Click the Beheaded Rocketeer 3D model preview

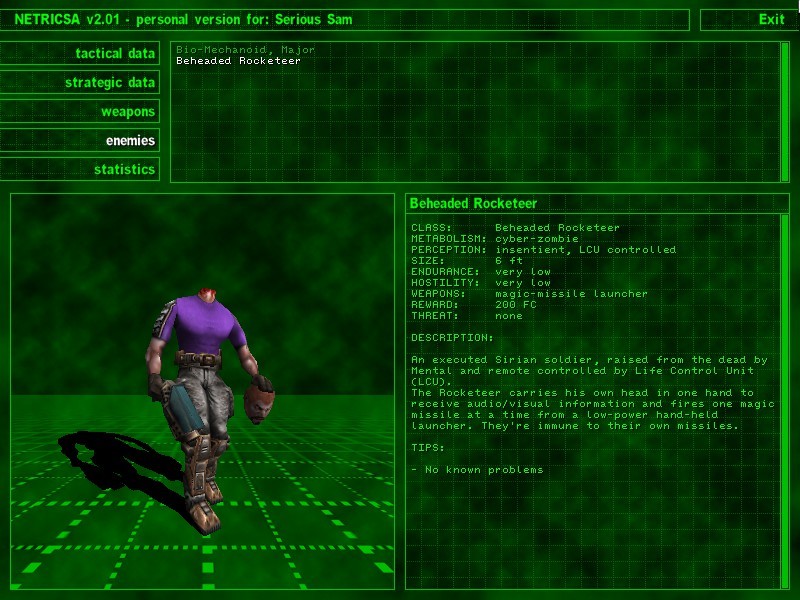tap(203, 391)
